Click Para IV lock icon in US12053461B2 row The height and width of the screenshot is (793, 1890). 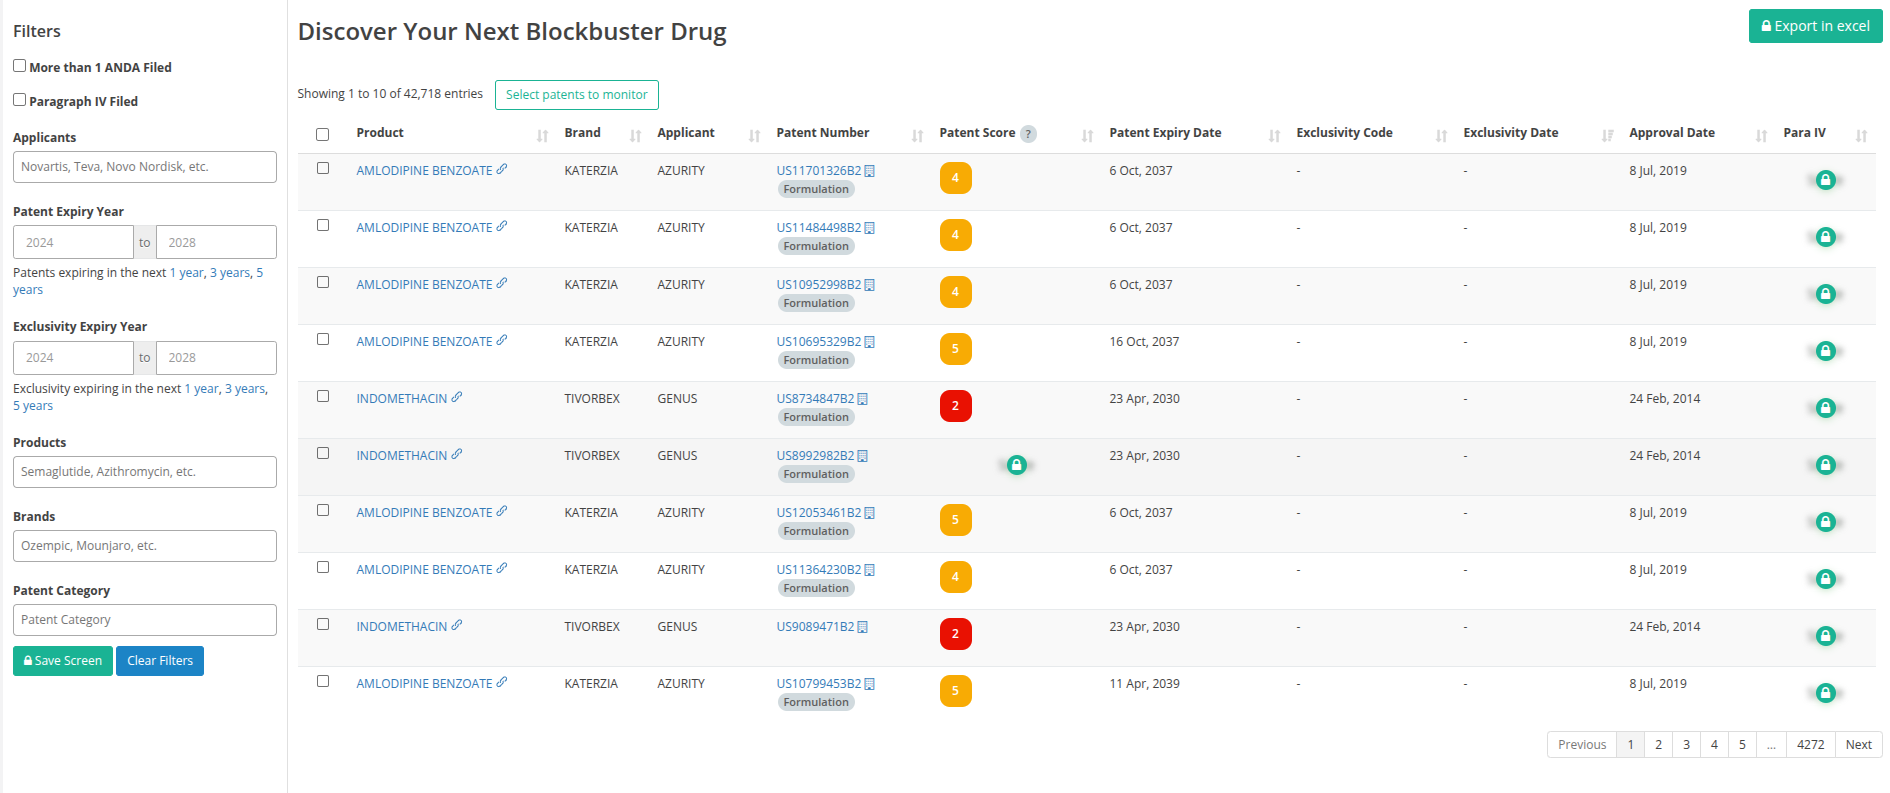(x=1825, y=522)
